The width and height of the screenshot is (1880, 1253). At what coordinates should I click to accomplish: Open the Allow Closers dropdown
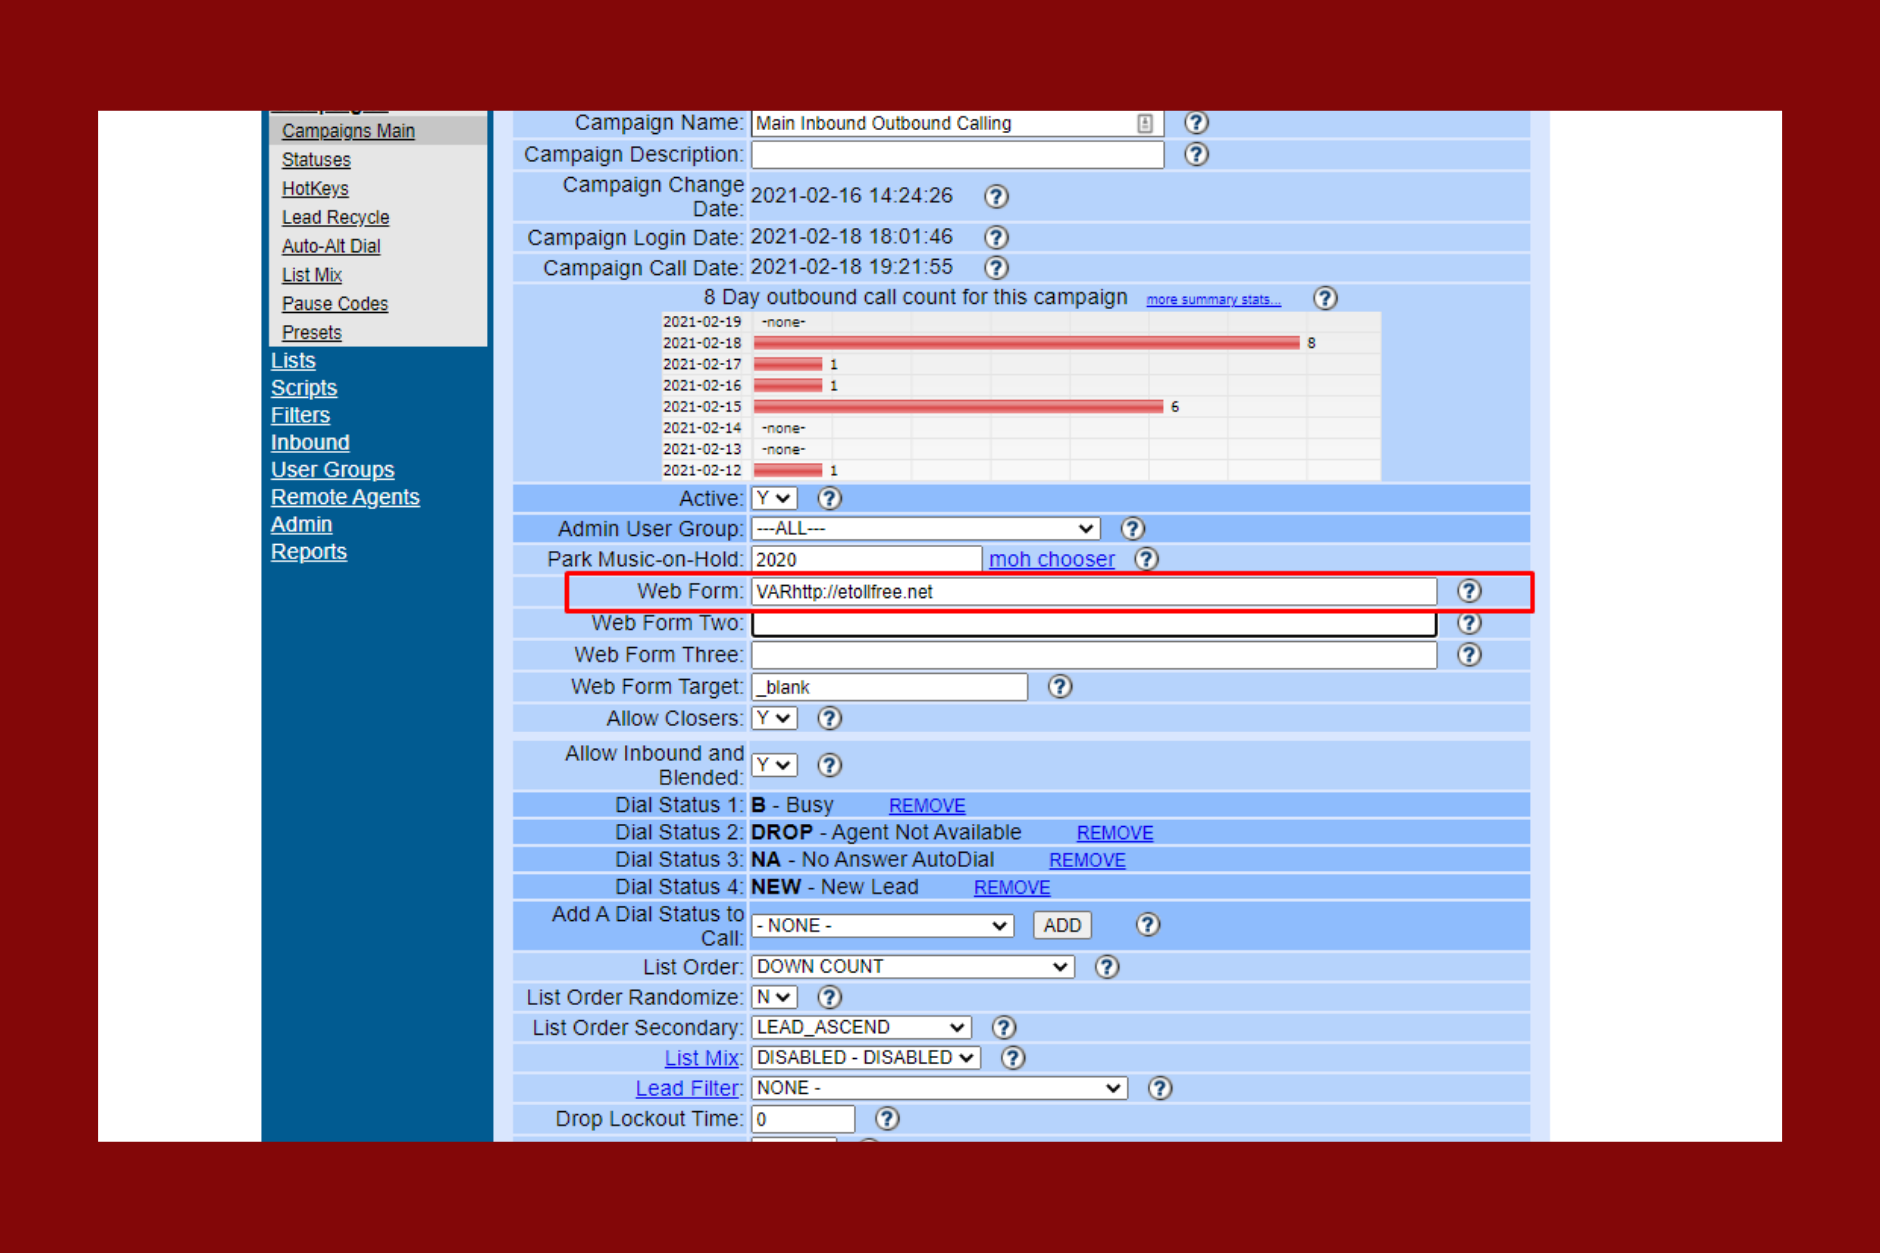774,718
